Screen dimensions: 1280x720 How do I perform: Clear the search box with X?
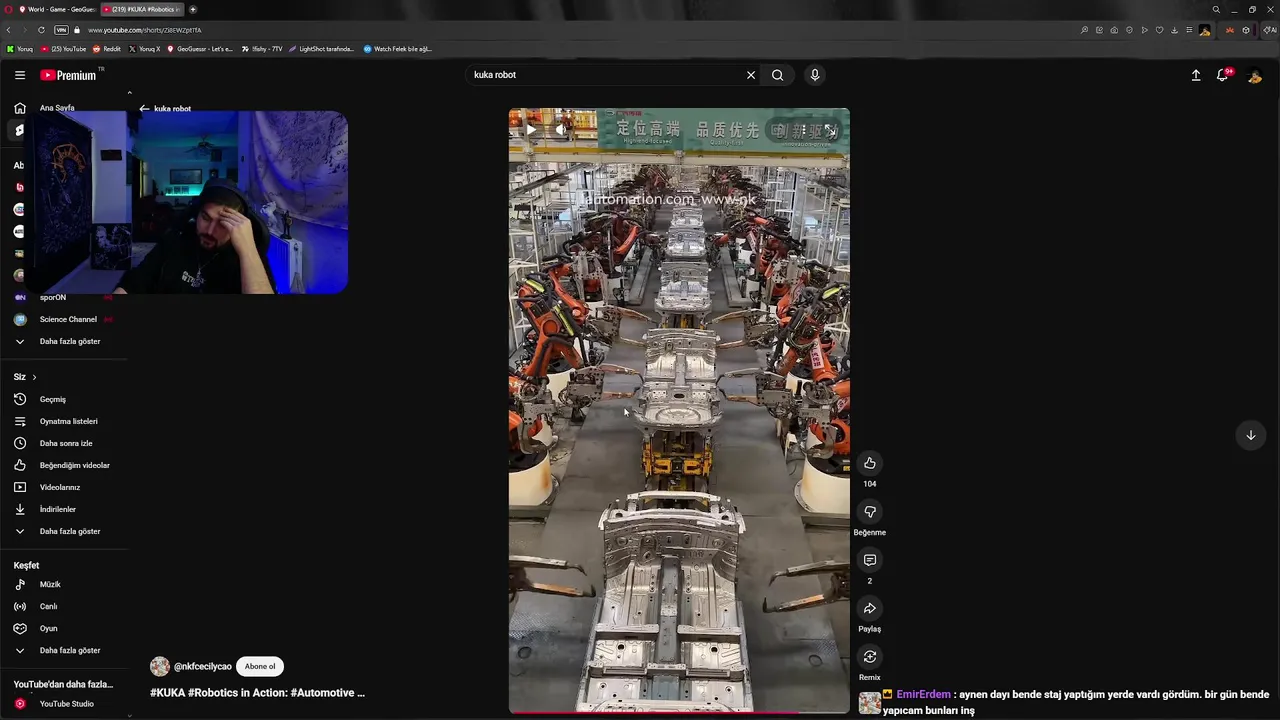tap(751, 75)
